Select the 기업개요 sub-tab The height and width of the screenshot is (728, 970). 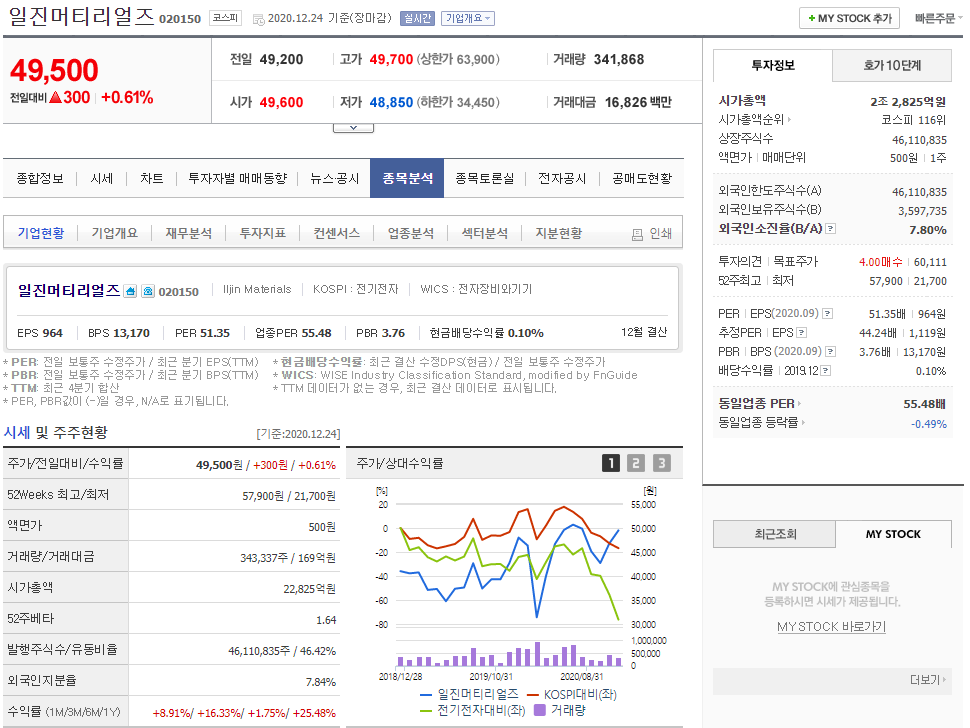(114, 233)
